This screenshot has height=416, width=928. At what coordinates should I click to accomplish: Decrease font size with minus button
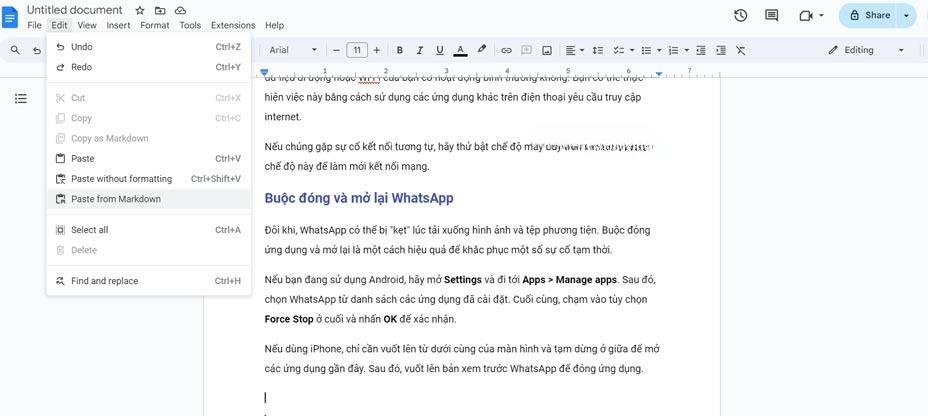coord(336,50)
